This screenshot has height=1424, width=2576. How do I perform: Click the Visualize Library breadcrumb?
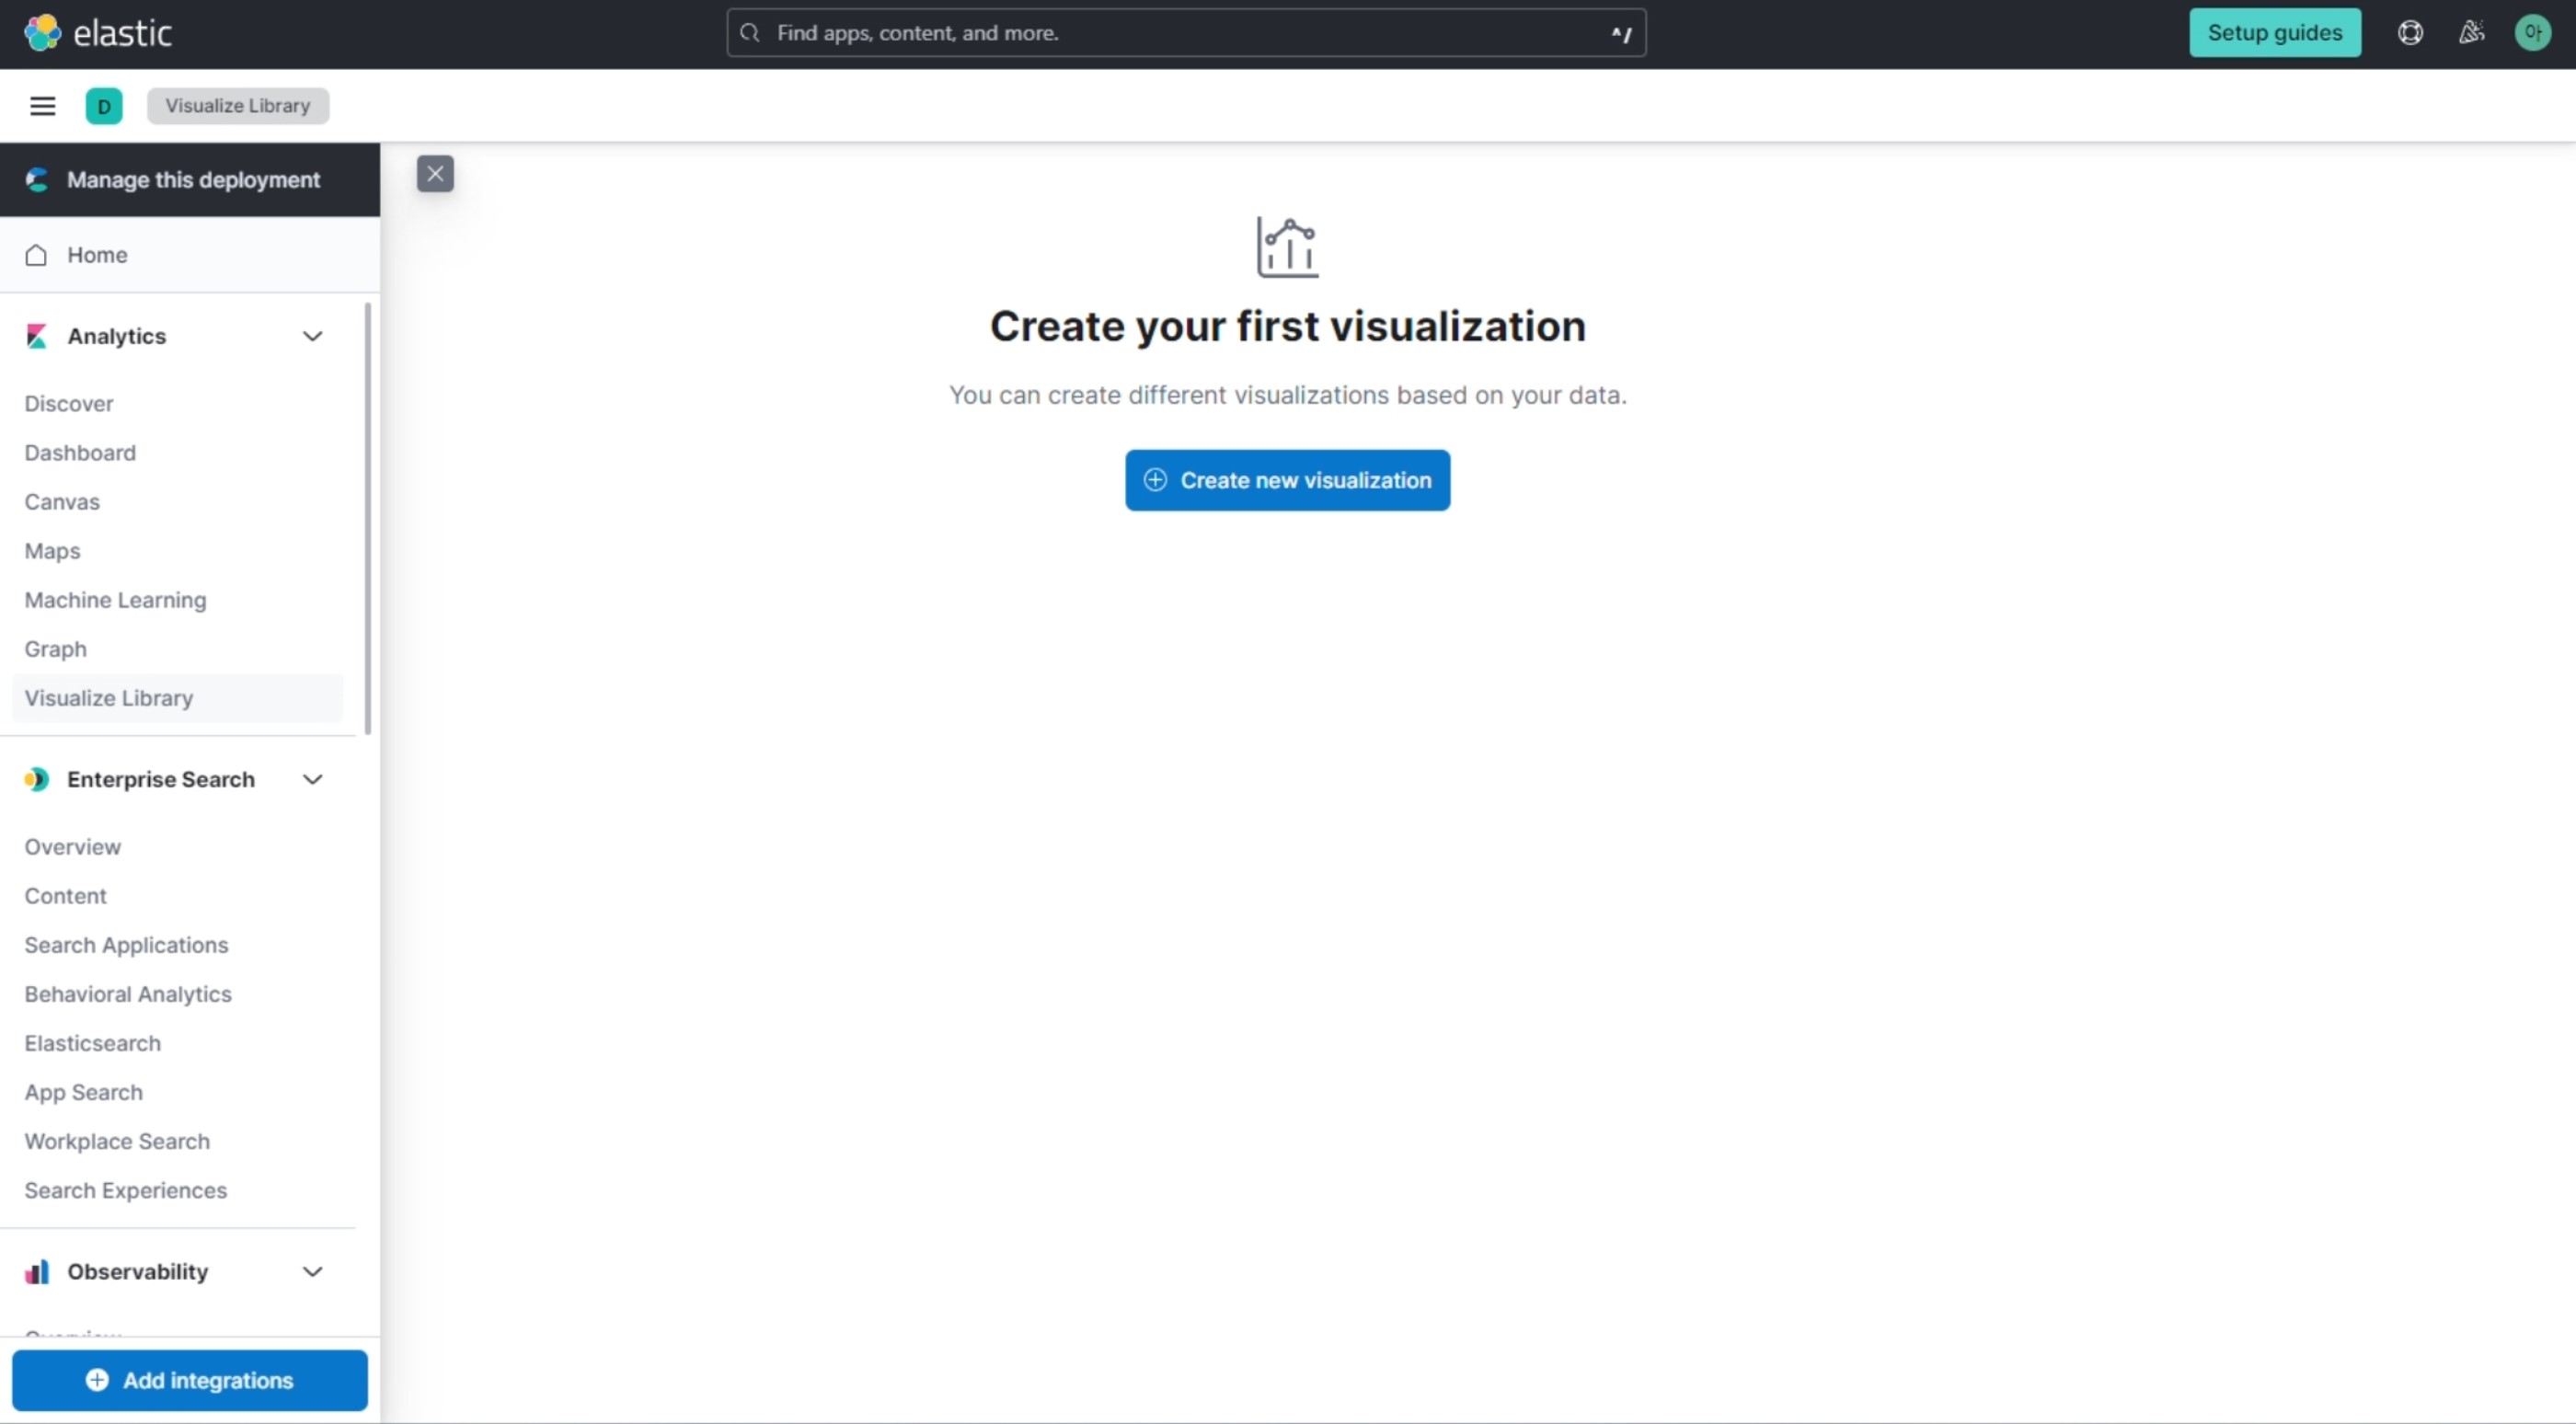238,106
